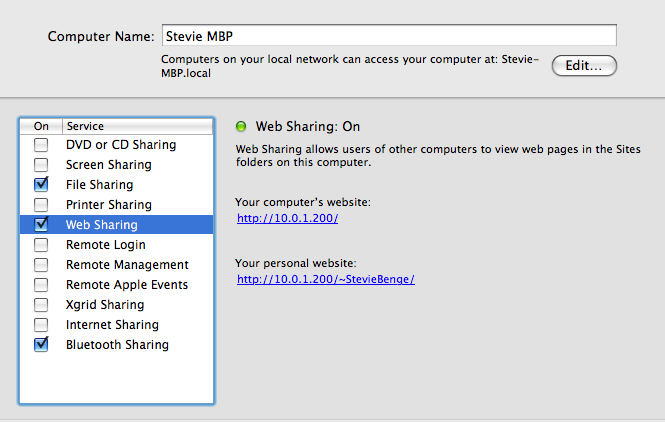Enable the Remote Login checkbox
The image size is (665, 422).
(x=41, y=245)
